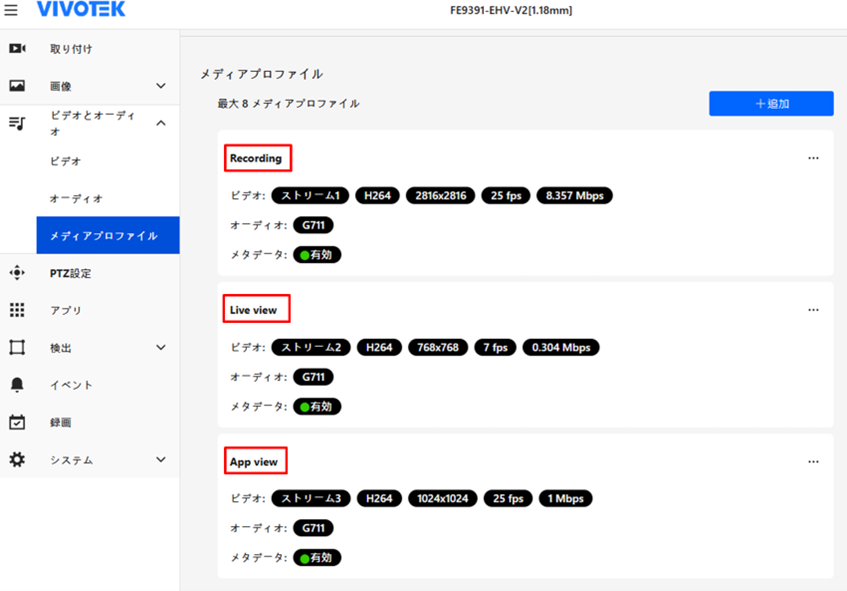Click the ストリーム1 badge on Recording profile
The width and height of the screenshot is (847, 591).
pyautogui.click(x=311, y=195)
